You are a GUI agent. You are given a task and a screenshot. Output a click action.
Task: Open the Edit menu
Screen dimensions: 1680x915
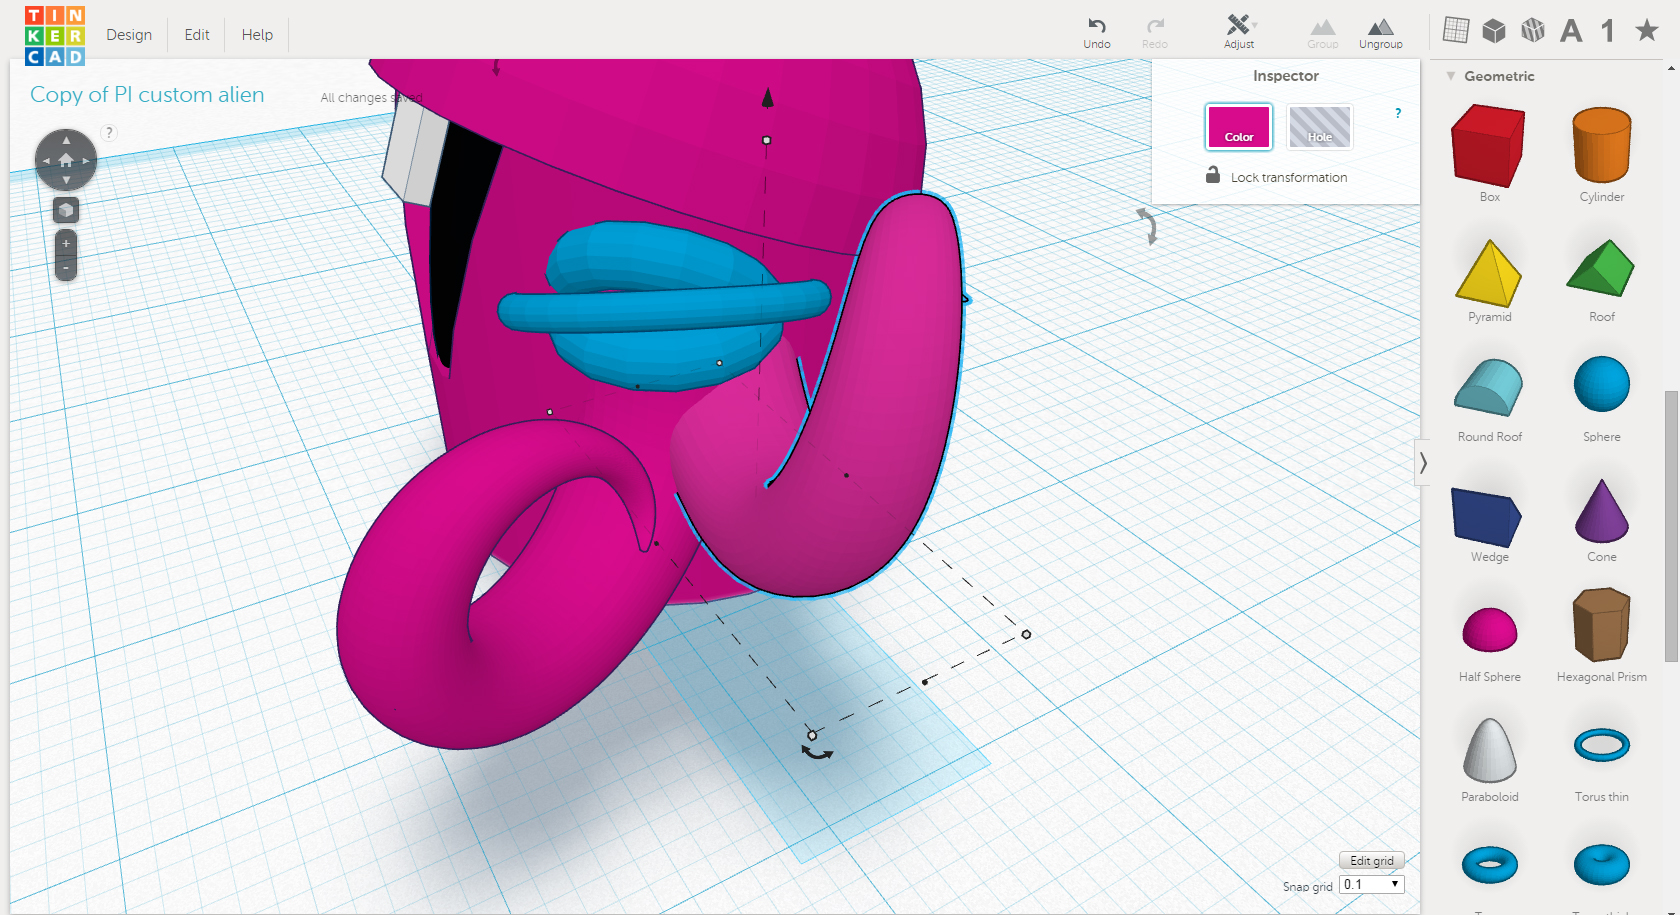pos(197,35)
